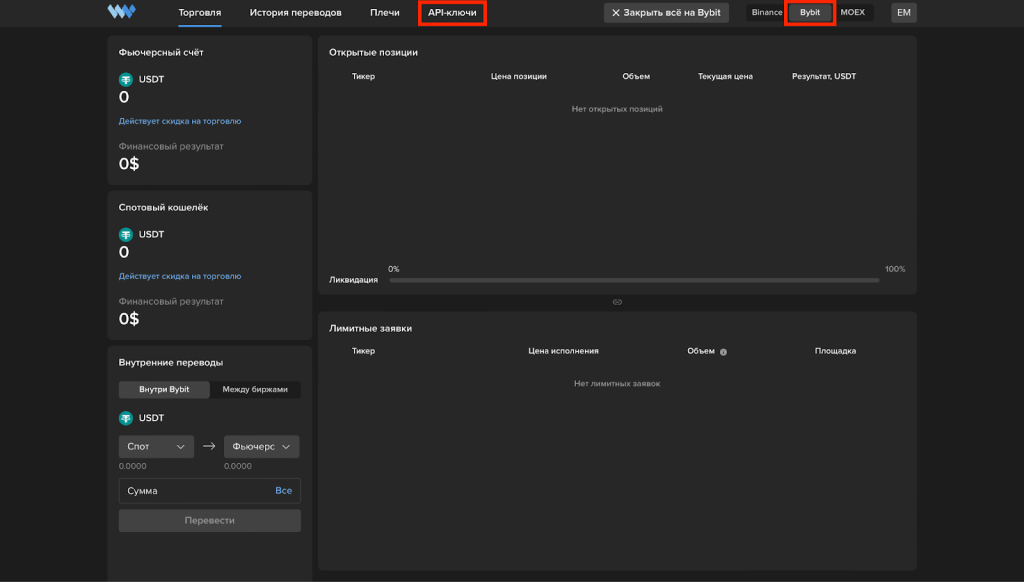The width and height of the screenshot is (1024, 582).
Task: Switch exchange to Binance
Action: pyautogui.click(x=766, y=13)
